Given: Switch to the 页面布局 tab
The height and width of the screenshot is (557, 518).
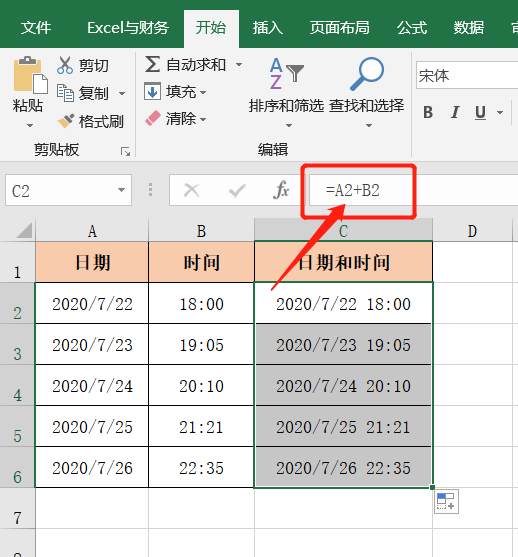Looking at the screenshot, I should coord(339,28).
